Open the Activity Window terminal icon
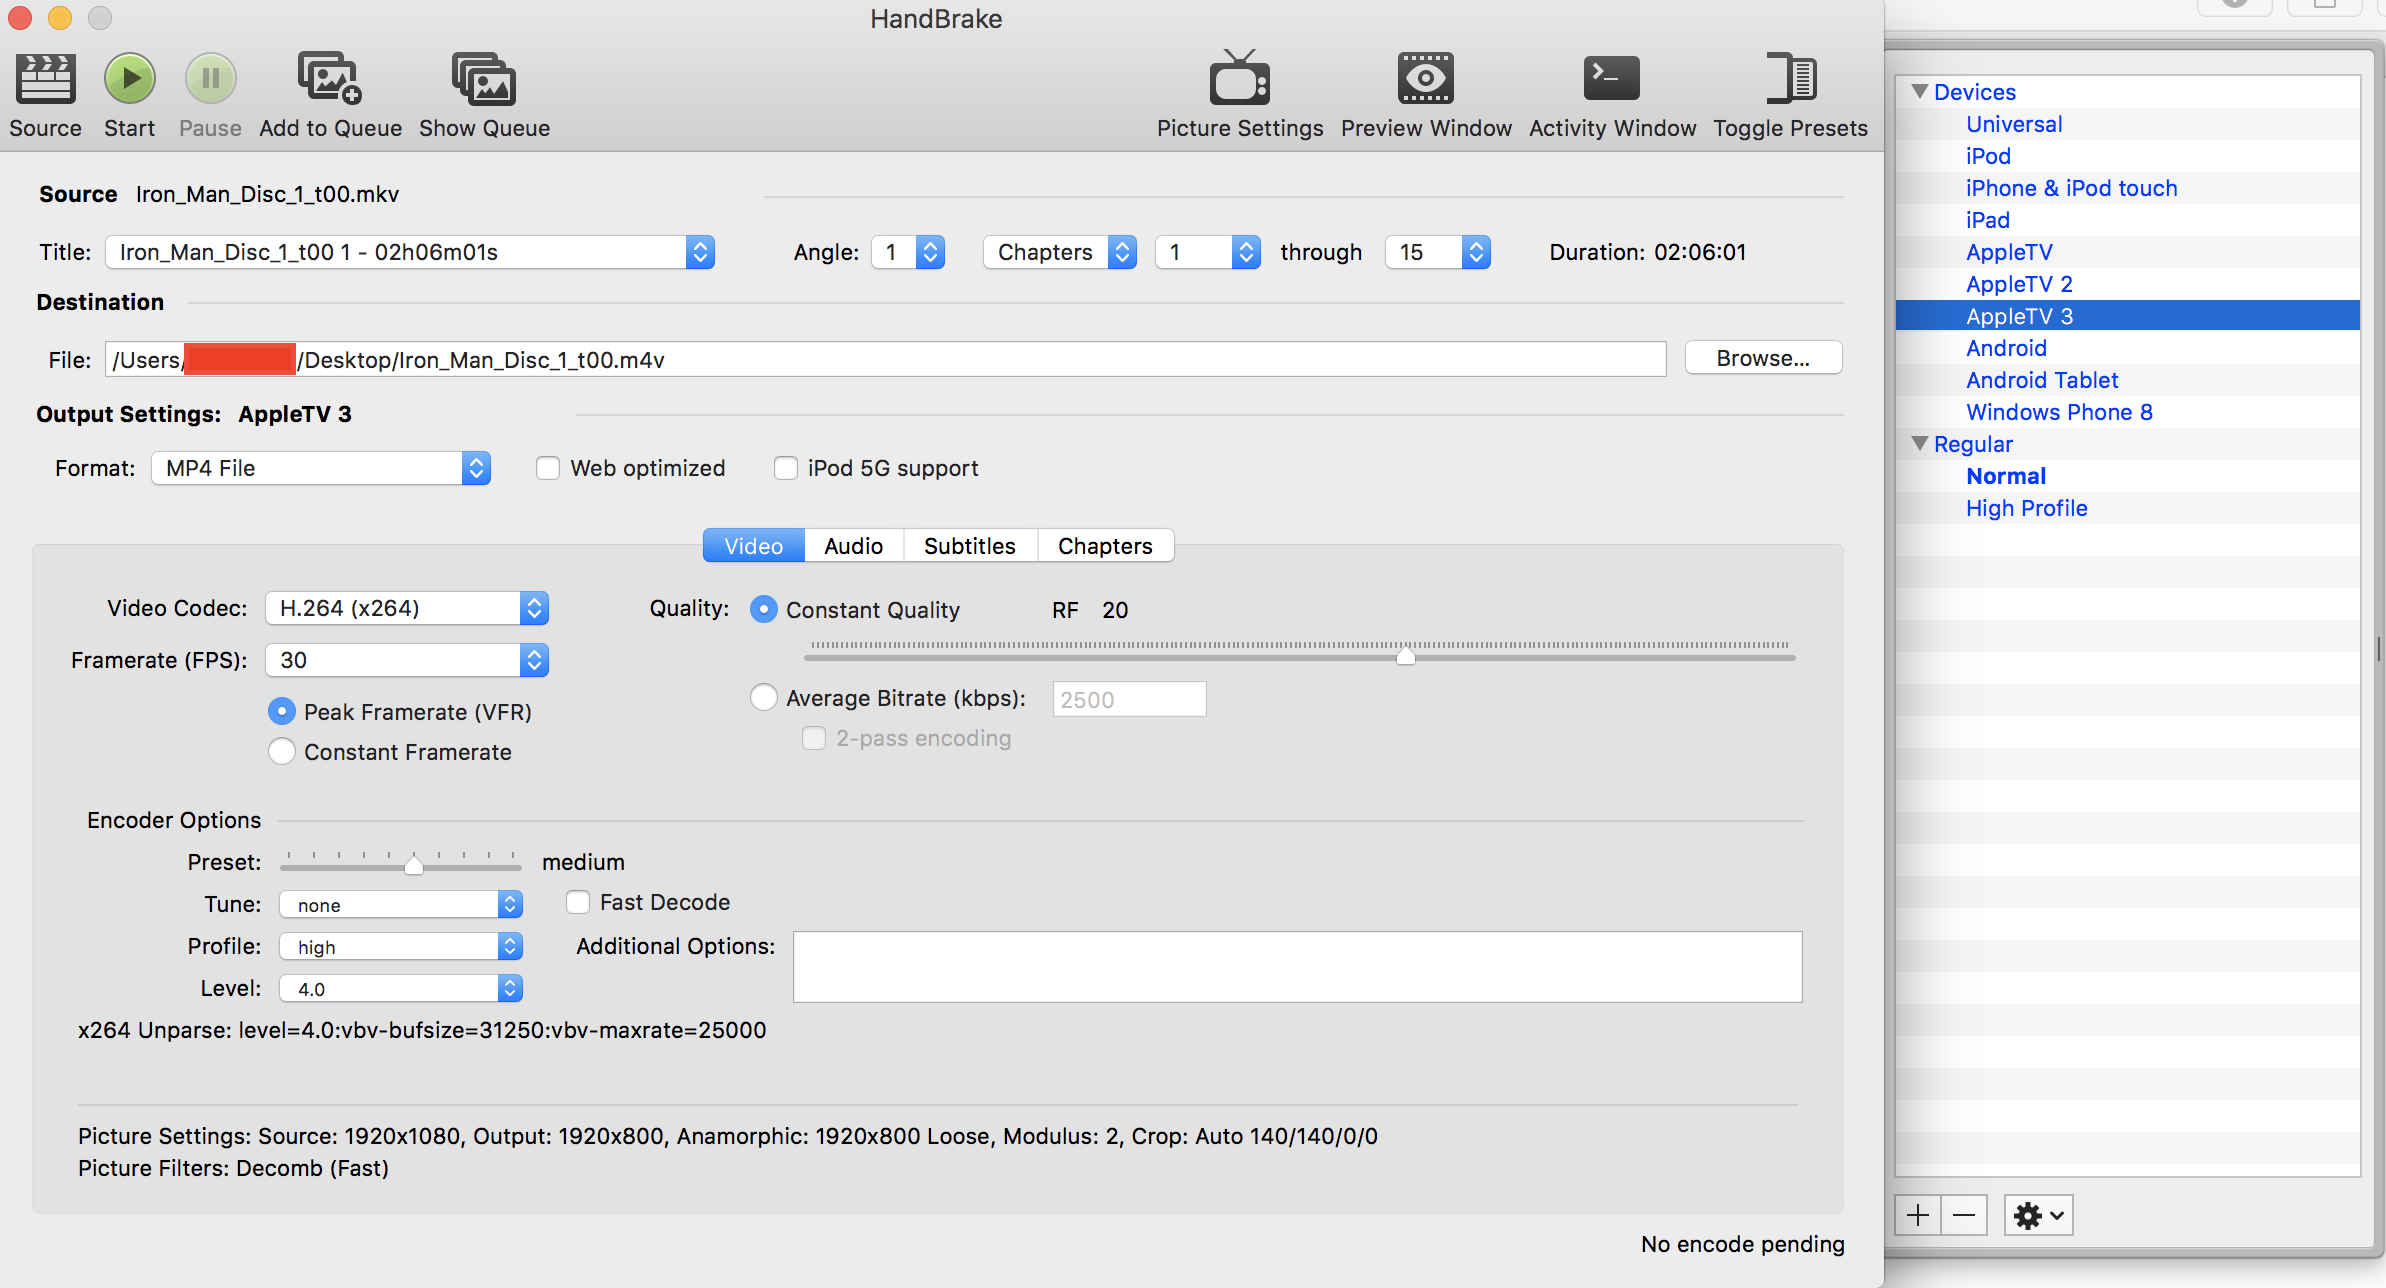The image size is (2386, 1288). point(1611,79)
